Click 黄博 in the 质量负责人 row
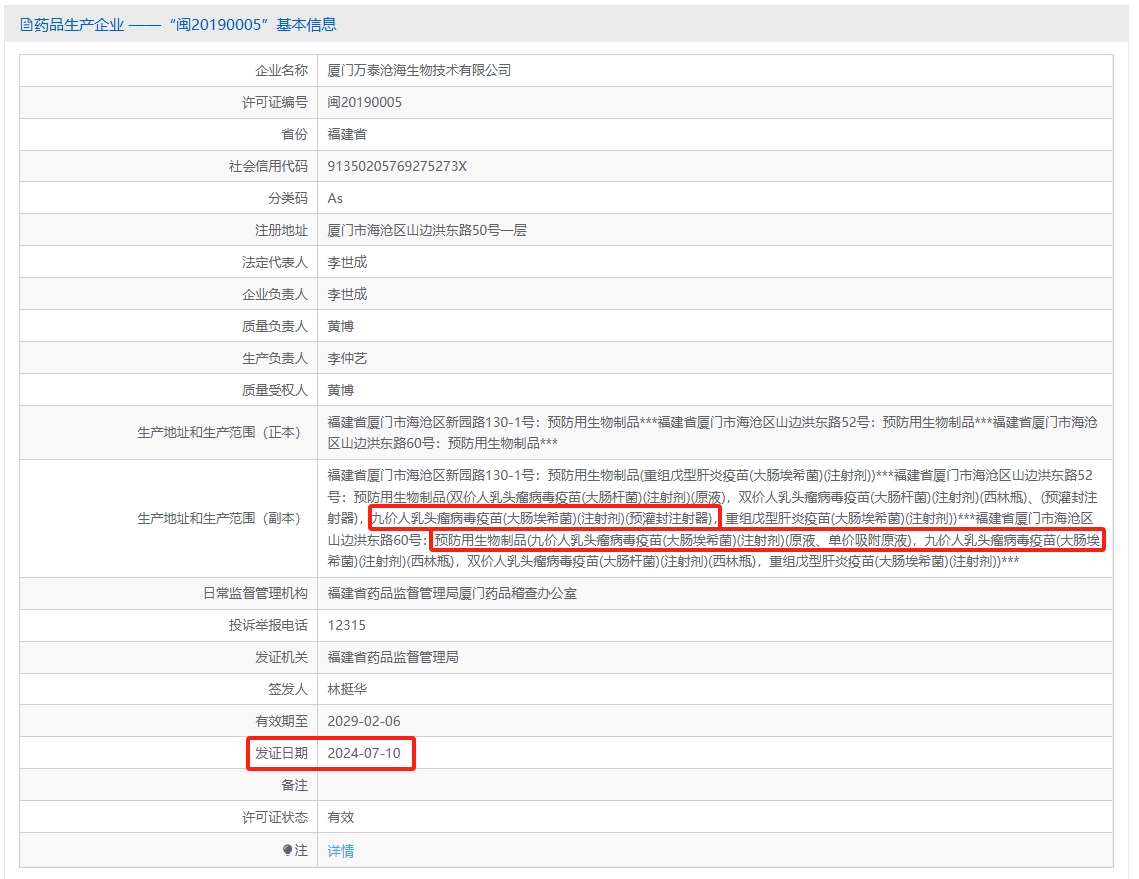Screen dimensions: 1139x879 coord(341,326)
